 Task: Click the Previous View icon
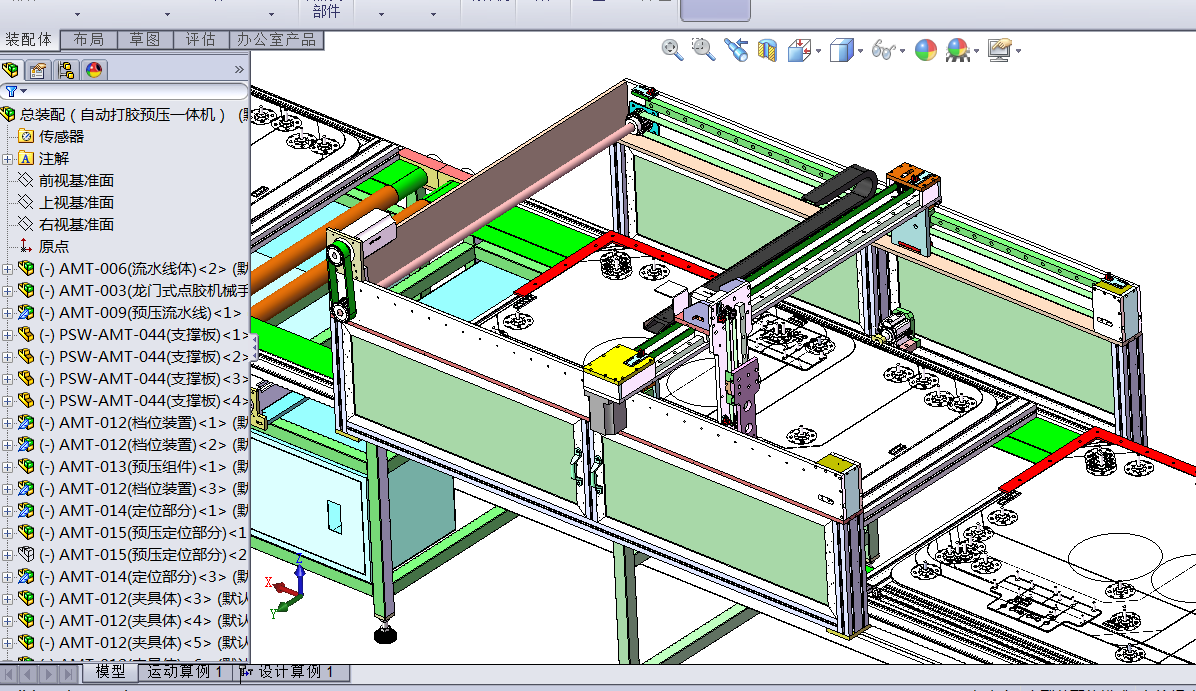click(736, 49)
